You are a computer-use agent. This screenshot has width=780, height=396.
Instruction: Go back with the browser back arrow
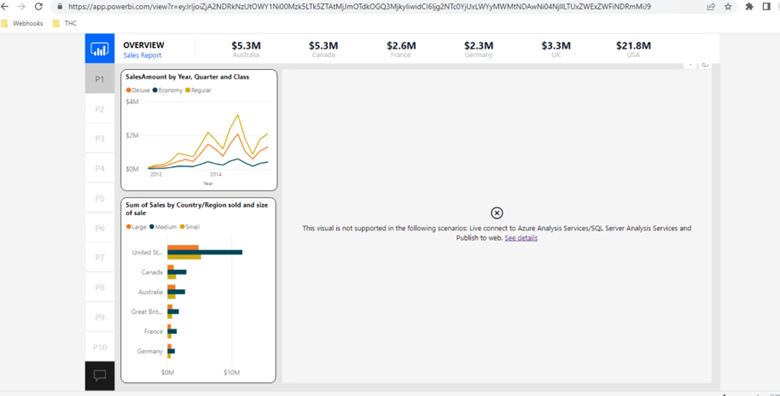[x=5, y=6]
